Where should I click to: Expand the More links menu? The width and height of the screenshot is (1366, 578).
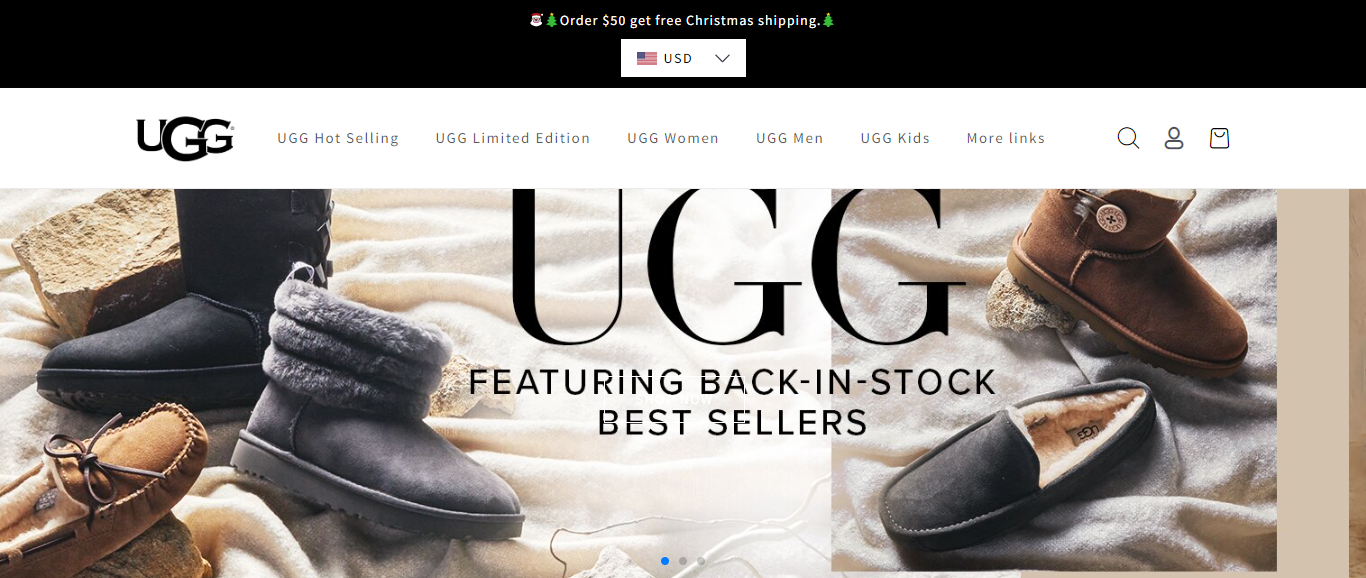1006,138
